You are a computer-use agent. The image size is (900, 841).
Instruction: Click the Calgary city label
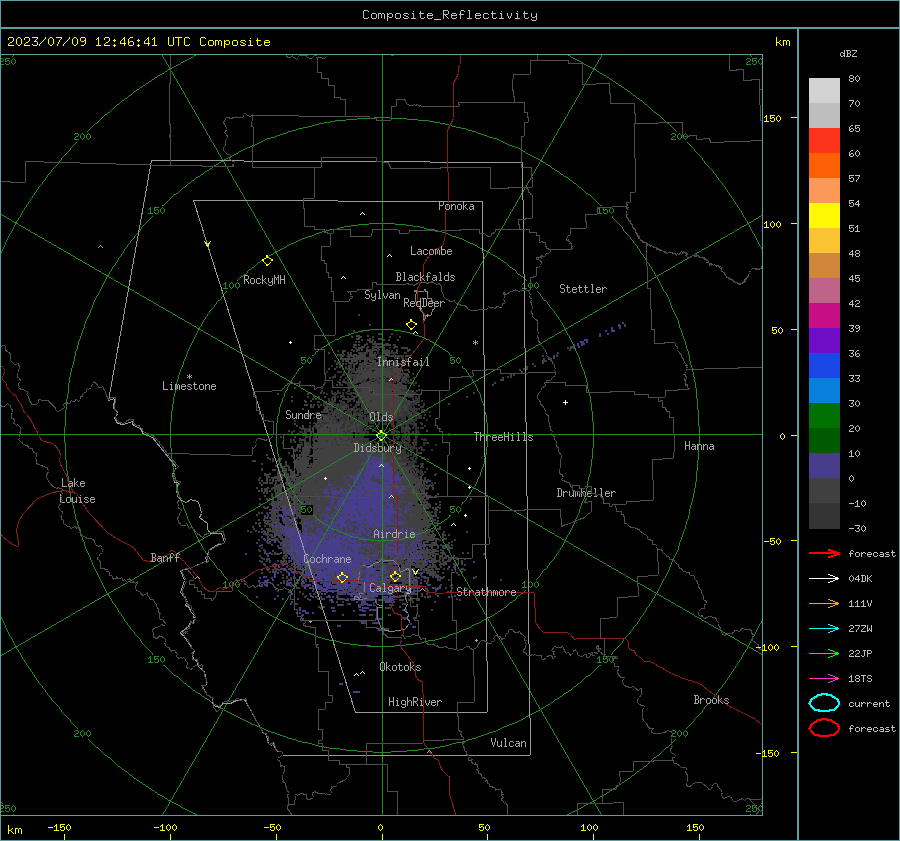point(390,588)
